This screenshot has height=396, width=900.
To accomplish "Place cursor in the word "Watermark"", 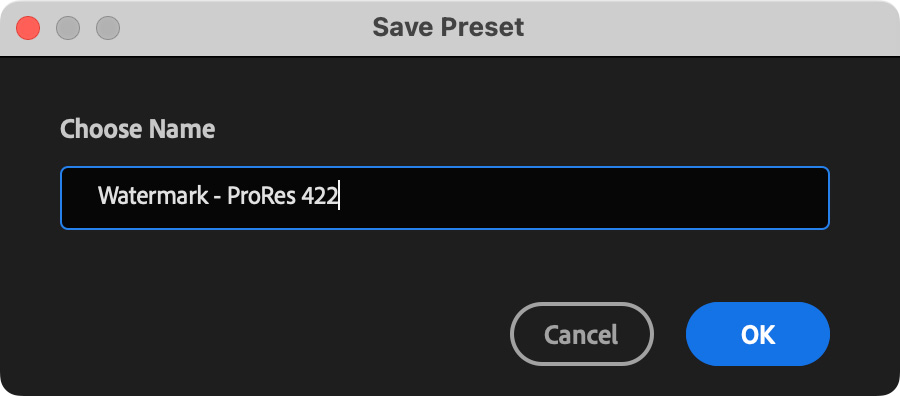I will click(153, 196).
